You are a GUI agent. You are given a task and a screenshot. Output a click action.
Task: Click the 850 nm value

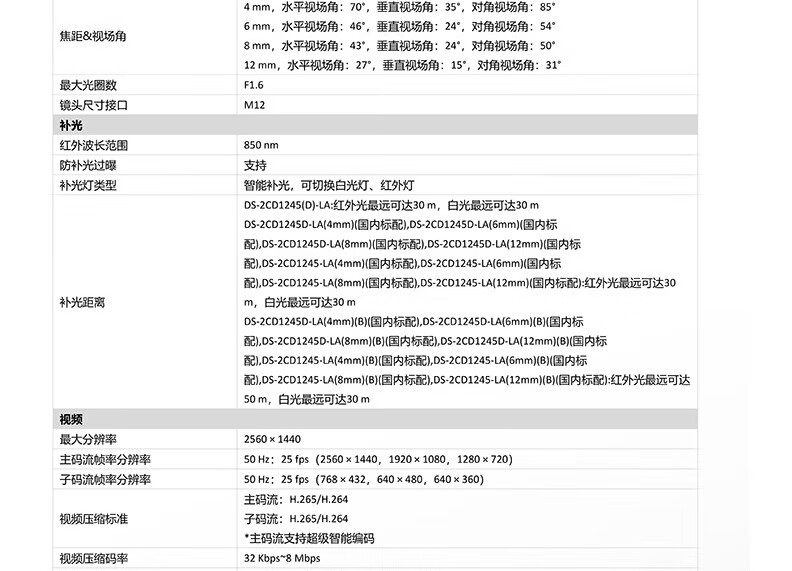click(261, 145)
